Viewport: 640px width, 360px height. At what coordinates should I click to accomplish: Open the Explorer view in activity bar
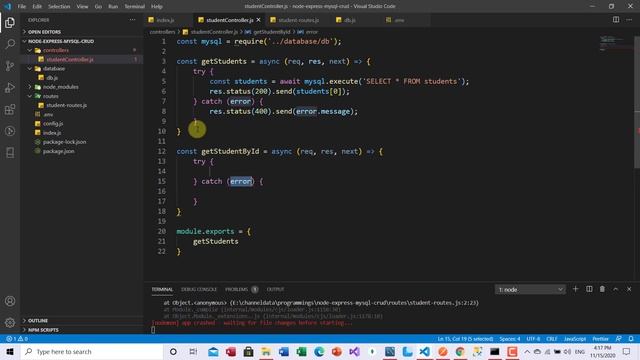tap(10, 22)
